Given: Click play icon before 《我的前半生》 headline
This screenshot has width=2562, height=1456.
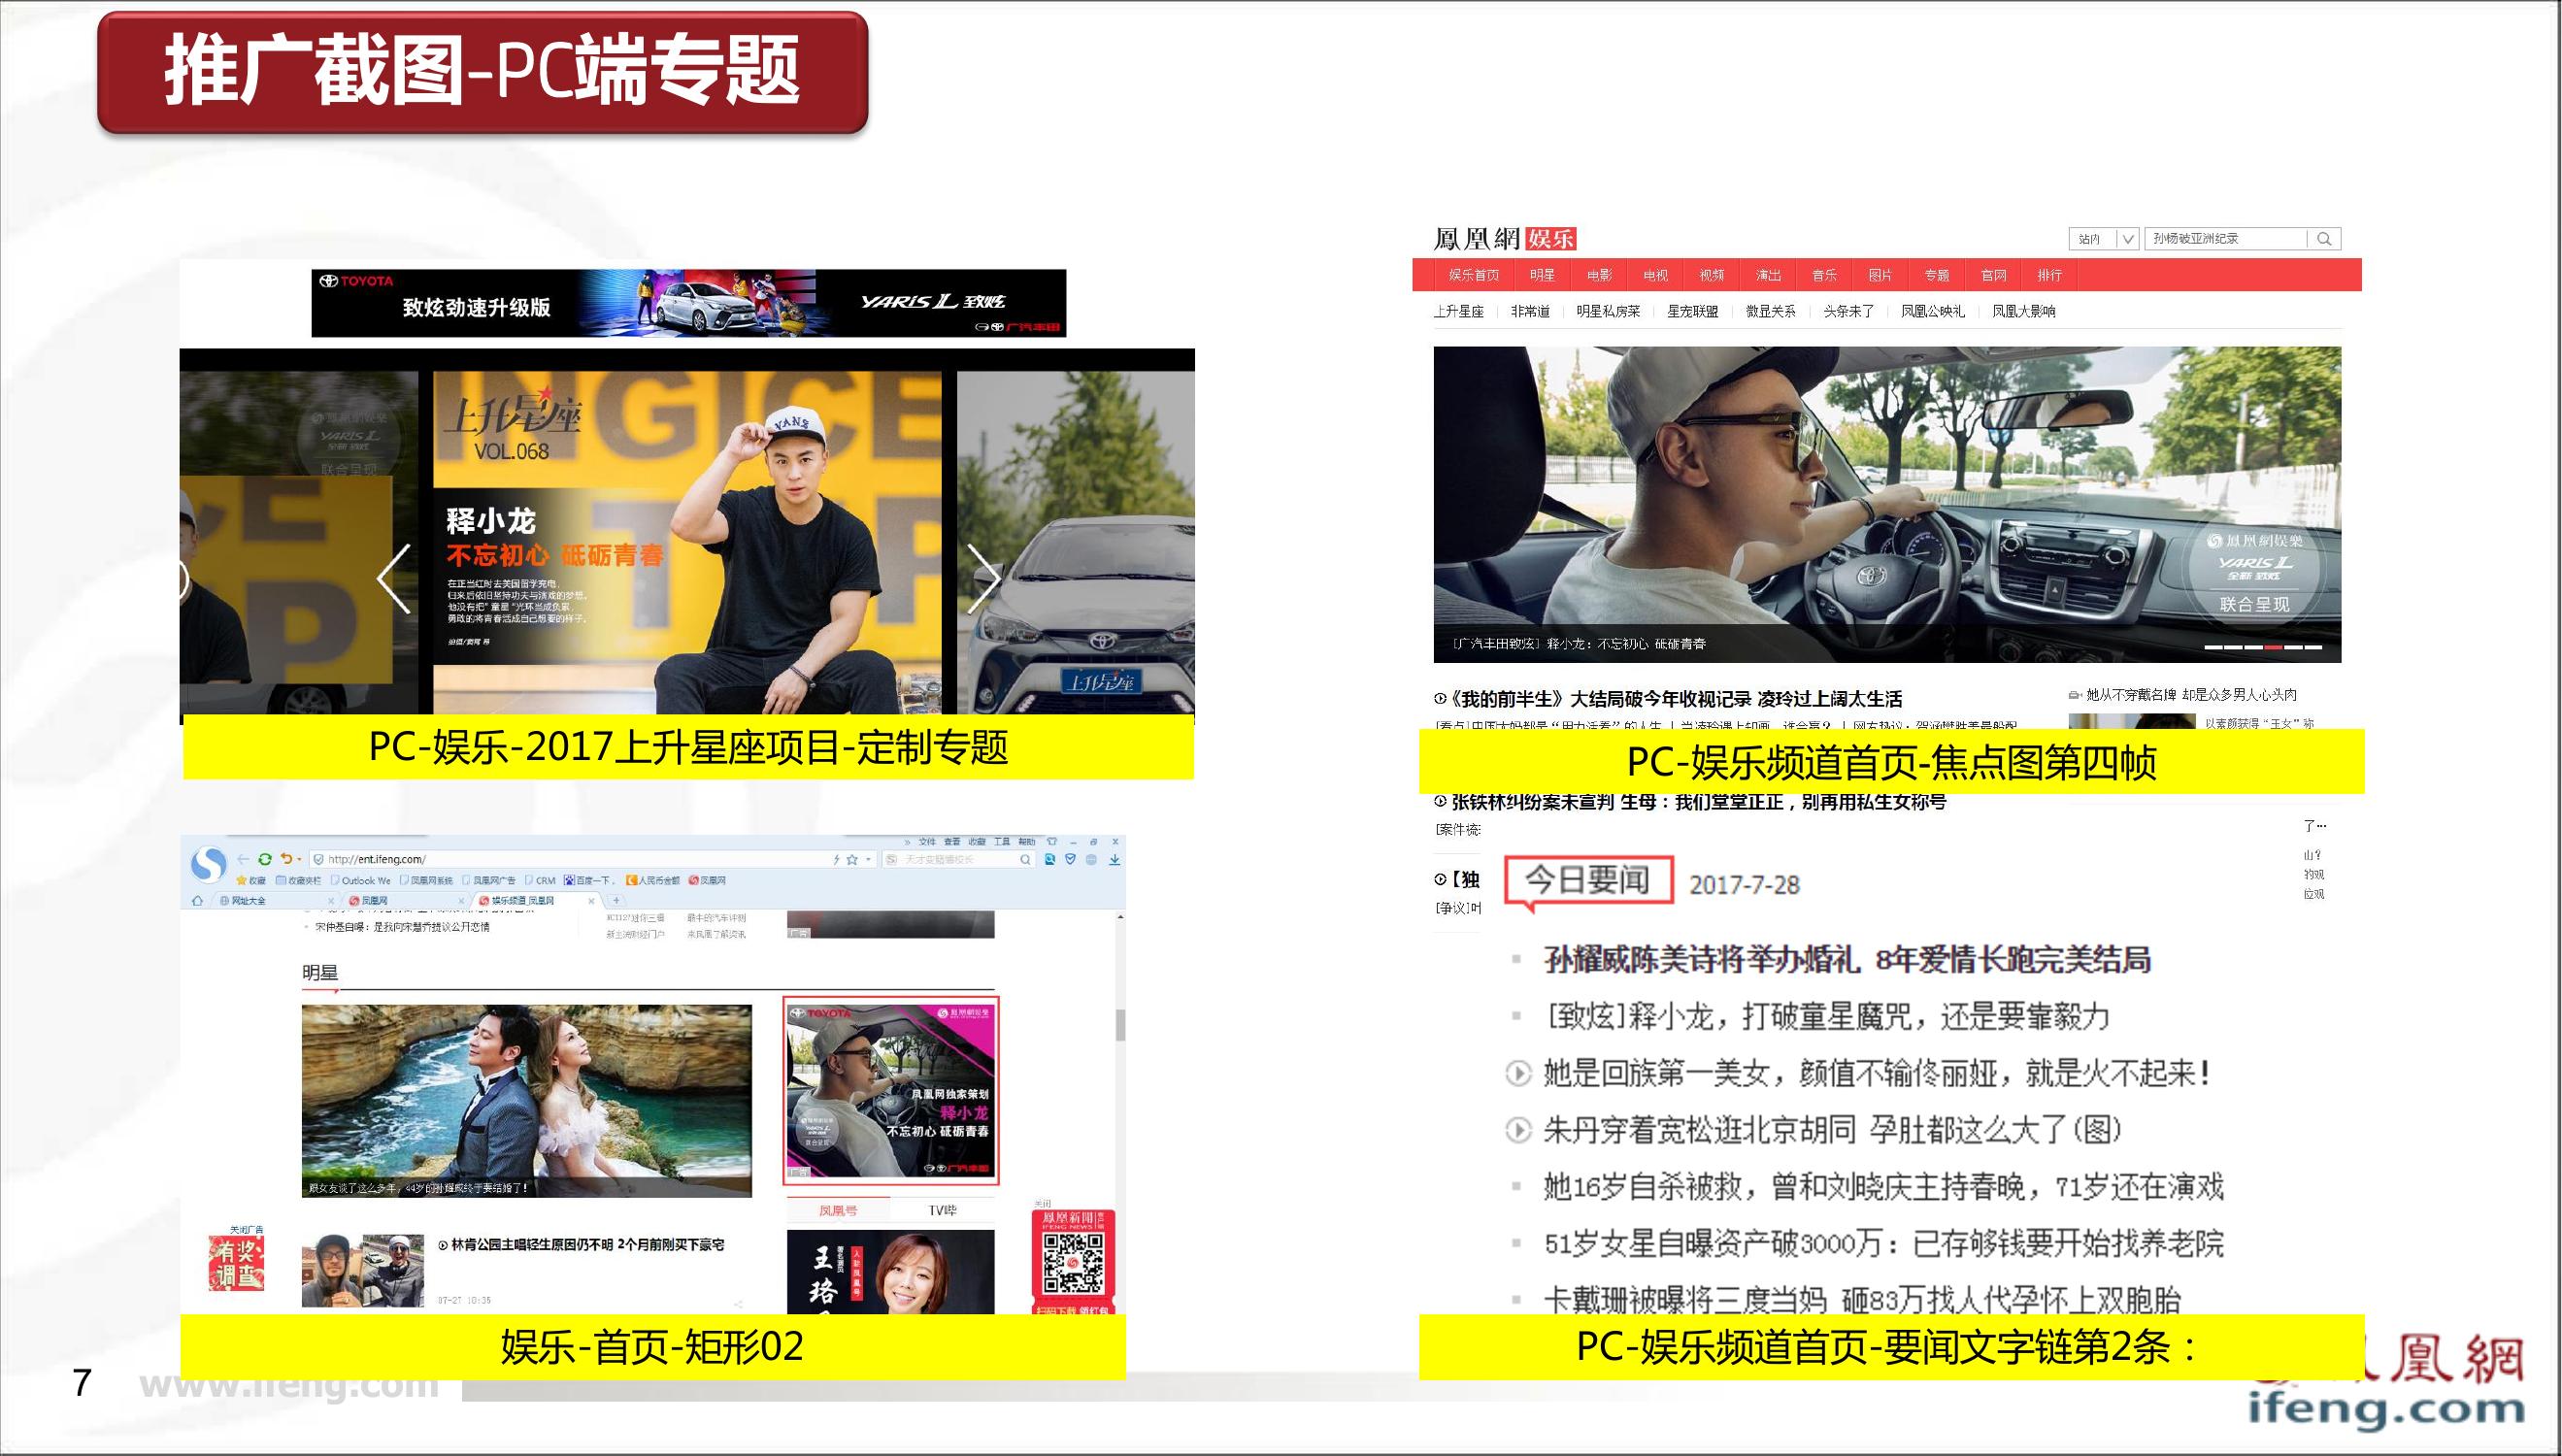Looking at the screenshot, I should (1440, 699).
